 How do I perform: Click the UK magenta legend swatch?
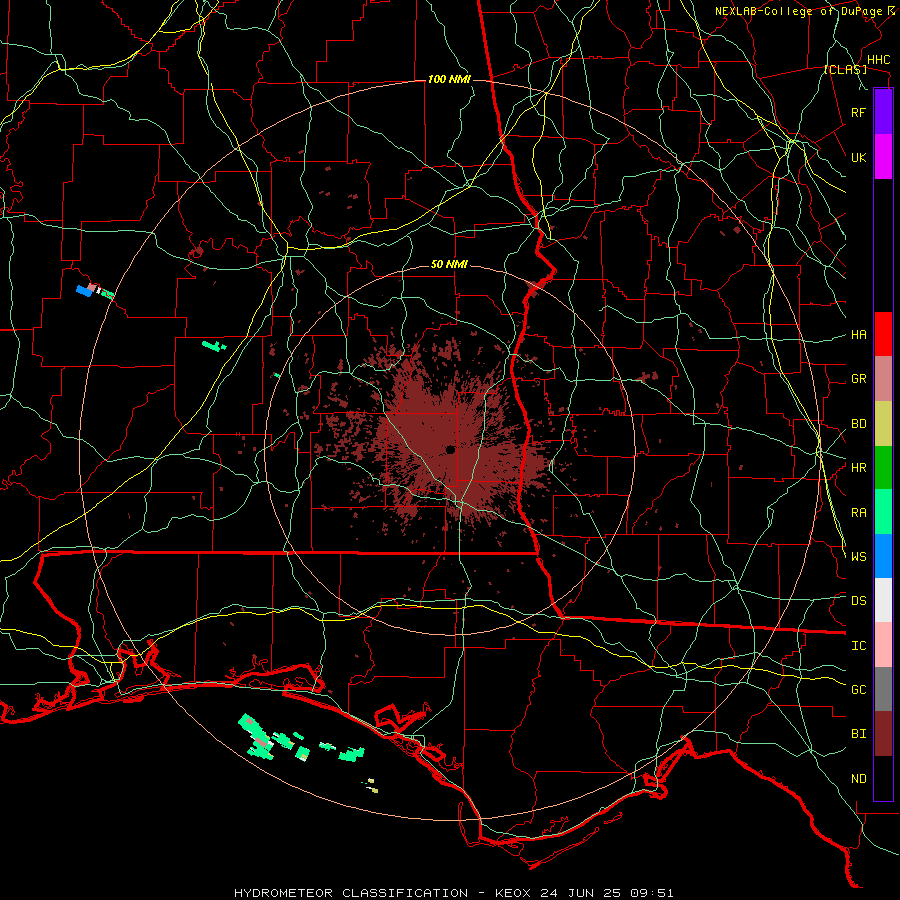click(x=883, y=157)
